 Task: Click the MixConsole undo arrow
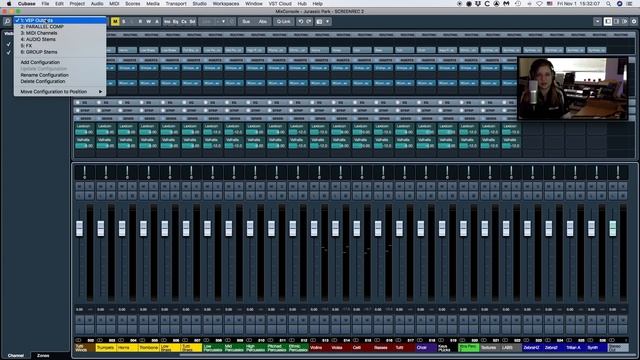pos(301,21)
